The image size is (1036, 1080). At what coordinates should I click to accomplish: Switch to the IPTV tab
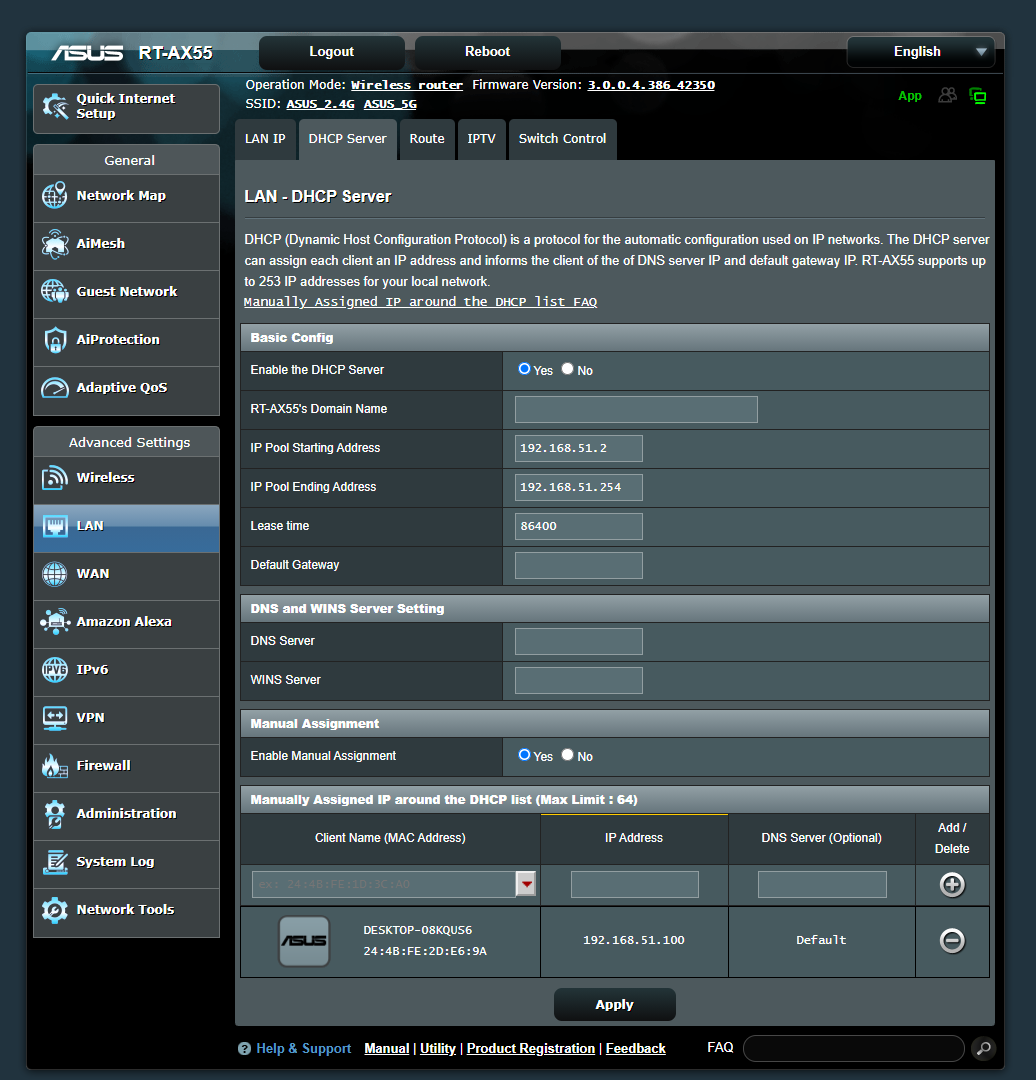[481, 139]
